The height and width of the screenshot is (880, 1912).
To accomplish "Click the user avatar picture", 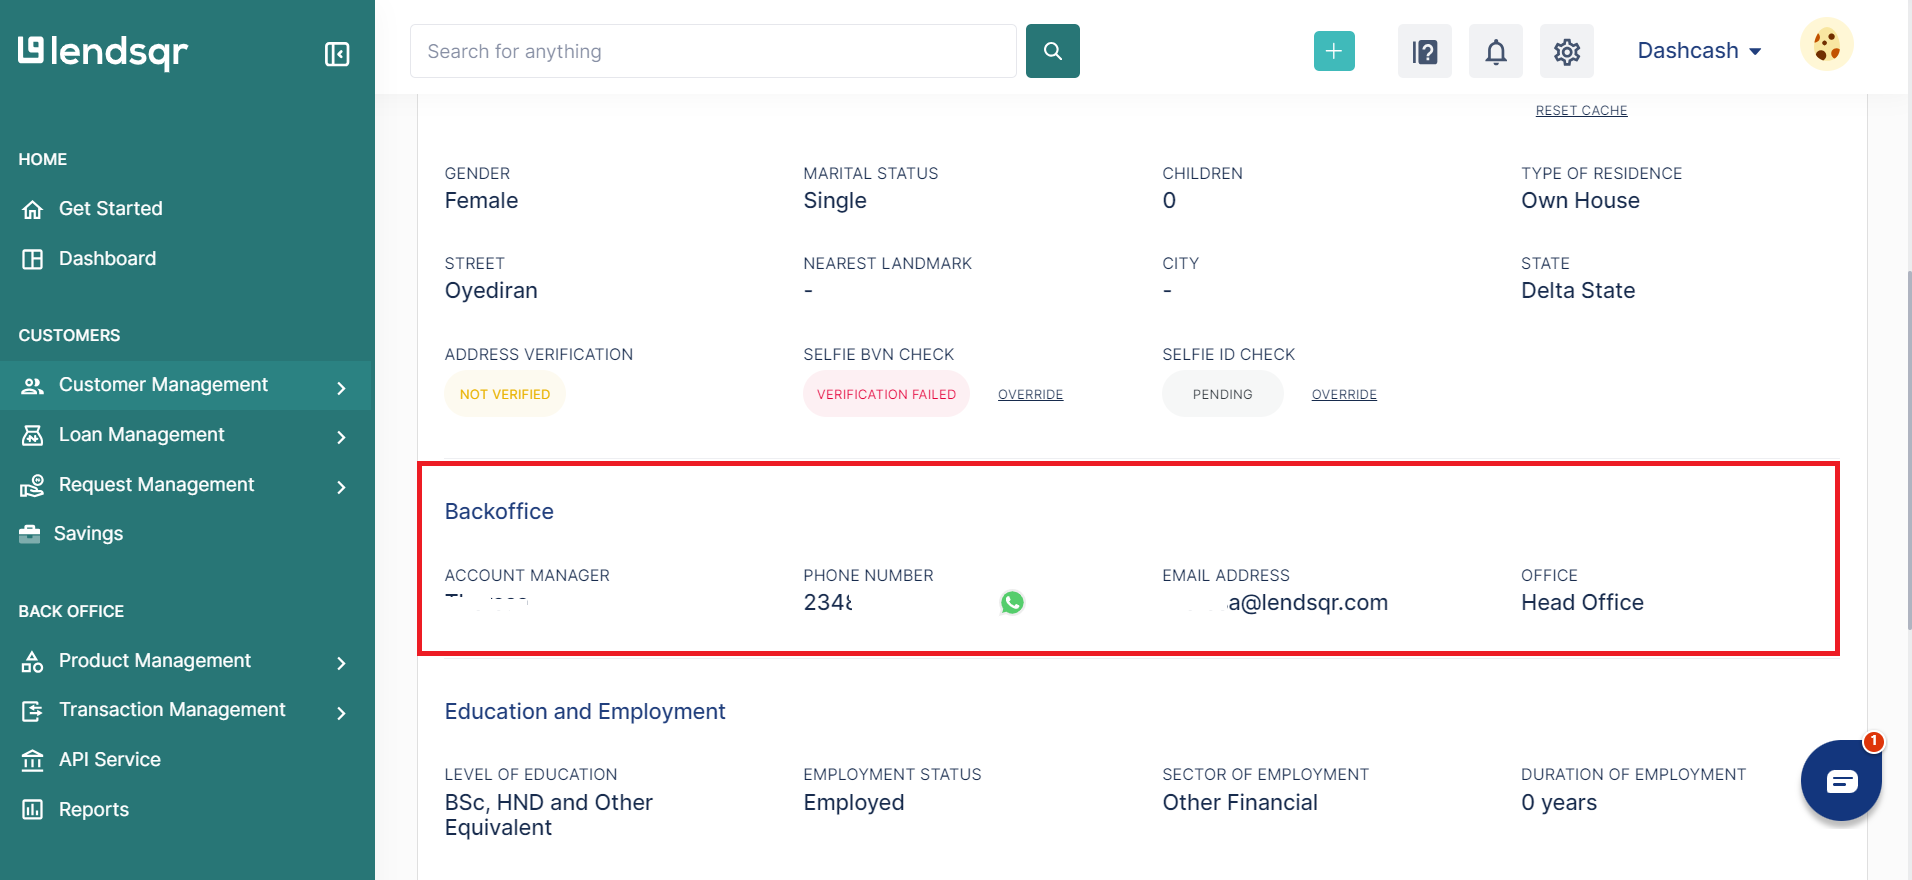I will tap(1827, 45).
